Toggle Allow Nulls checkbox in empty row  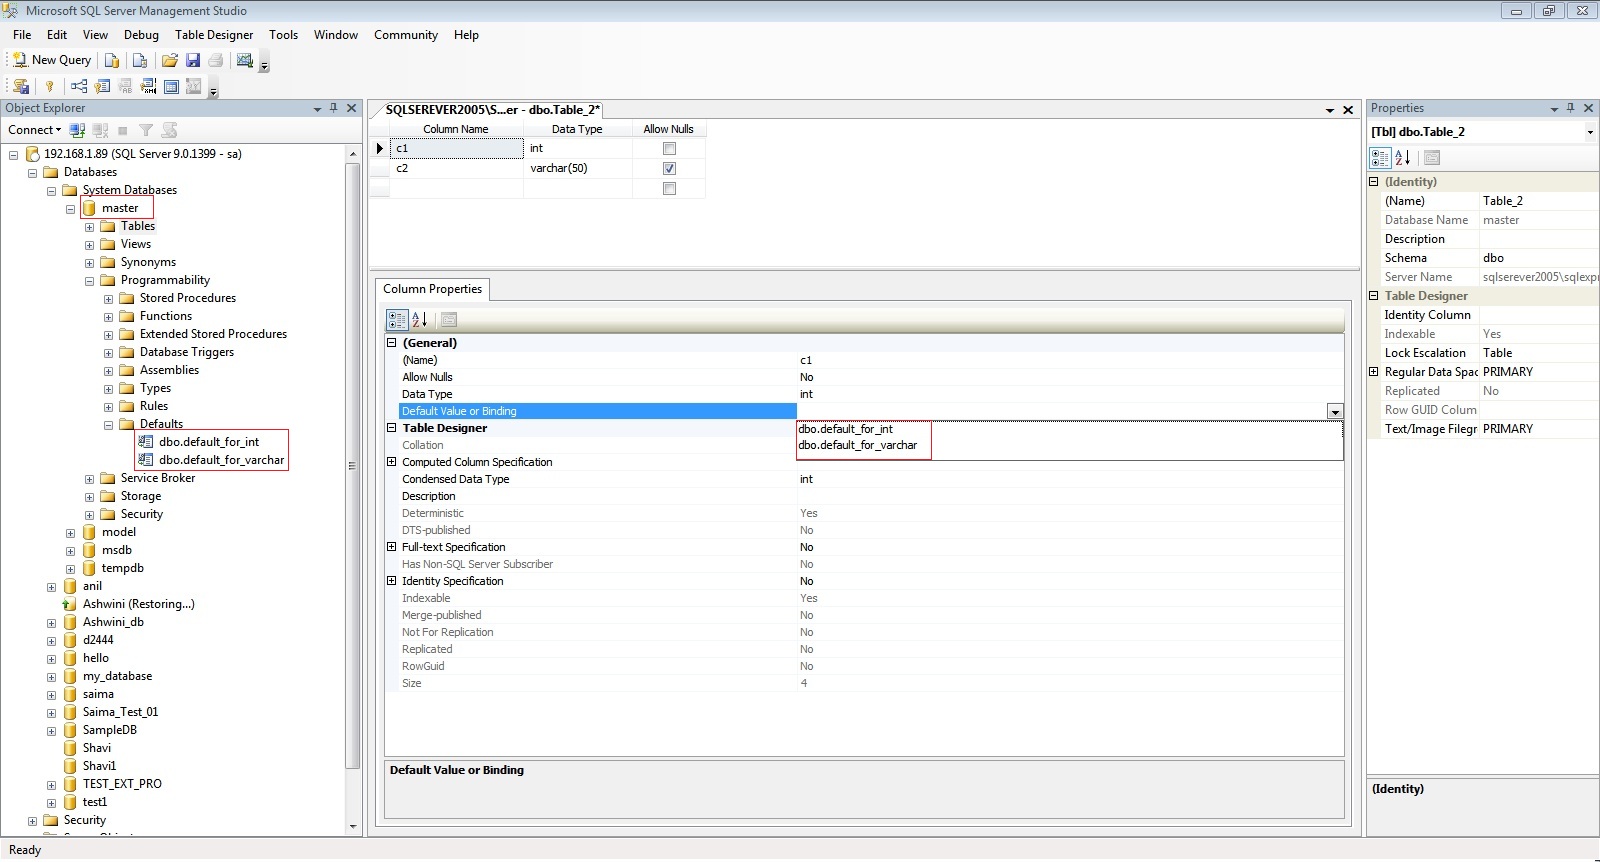coord(669,189)
